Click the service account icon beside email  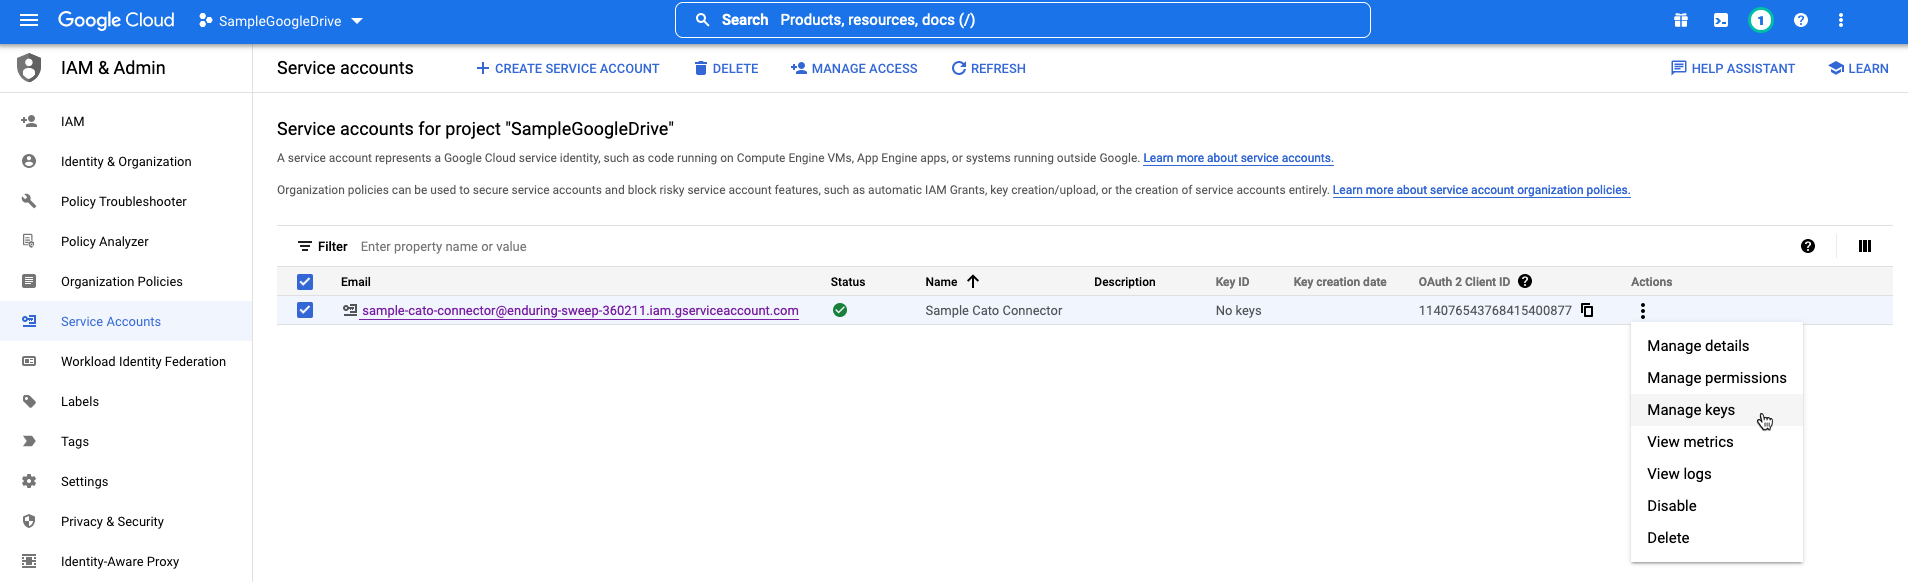click(350, 310)
